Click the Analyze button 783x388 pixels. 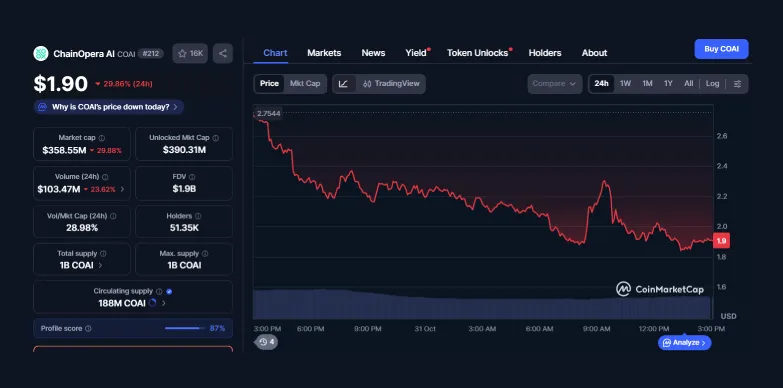(x=685, y=343)
